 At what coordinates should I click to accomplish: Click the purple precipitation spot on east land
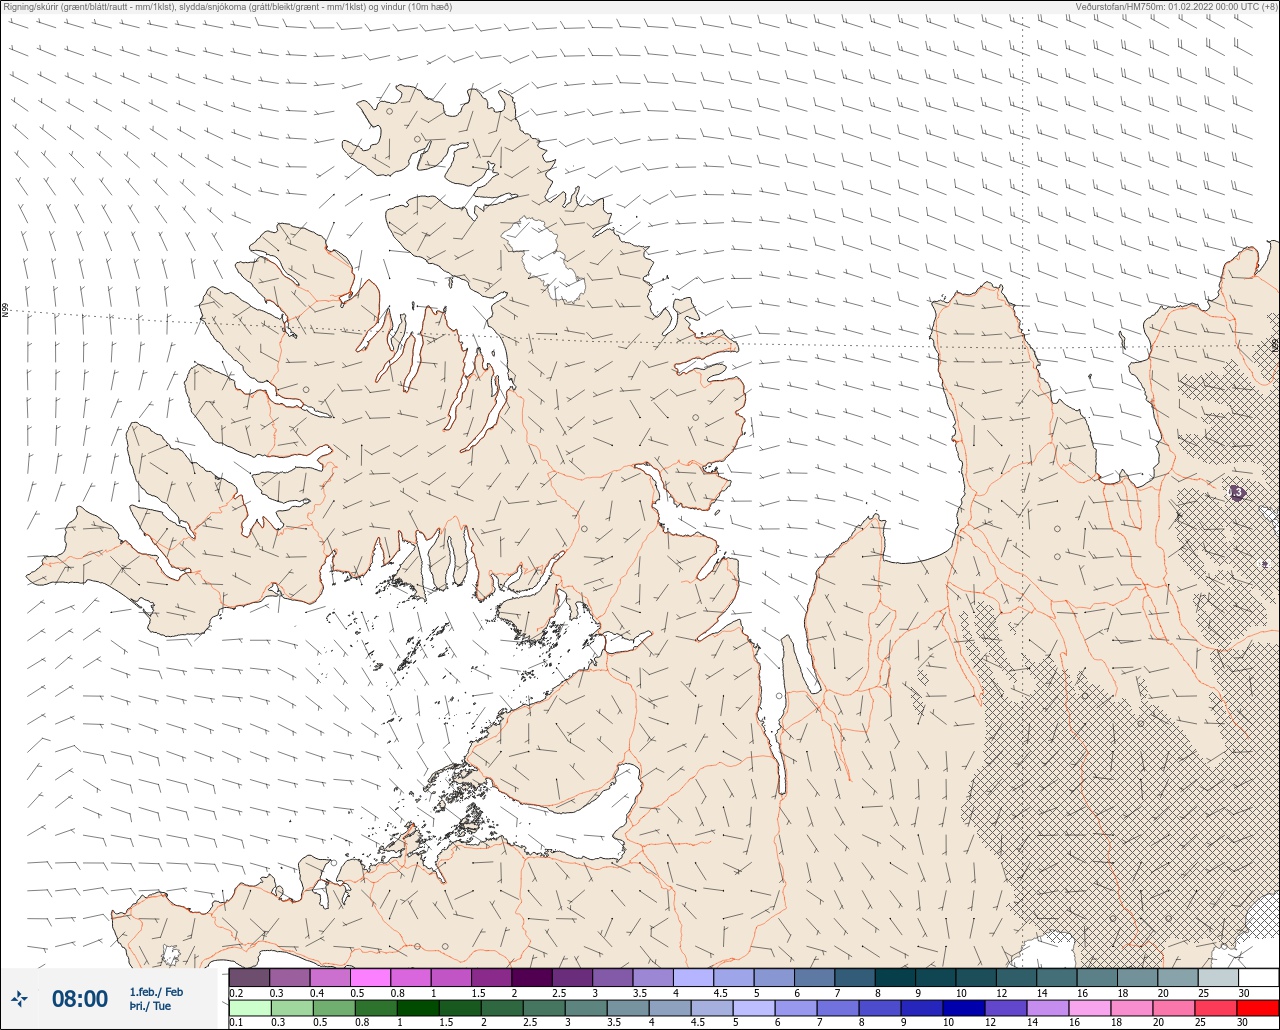(1238, 492)
